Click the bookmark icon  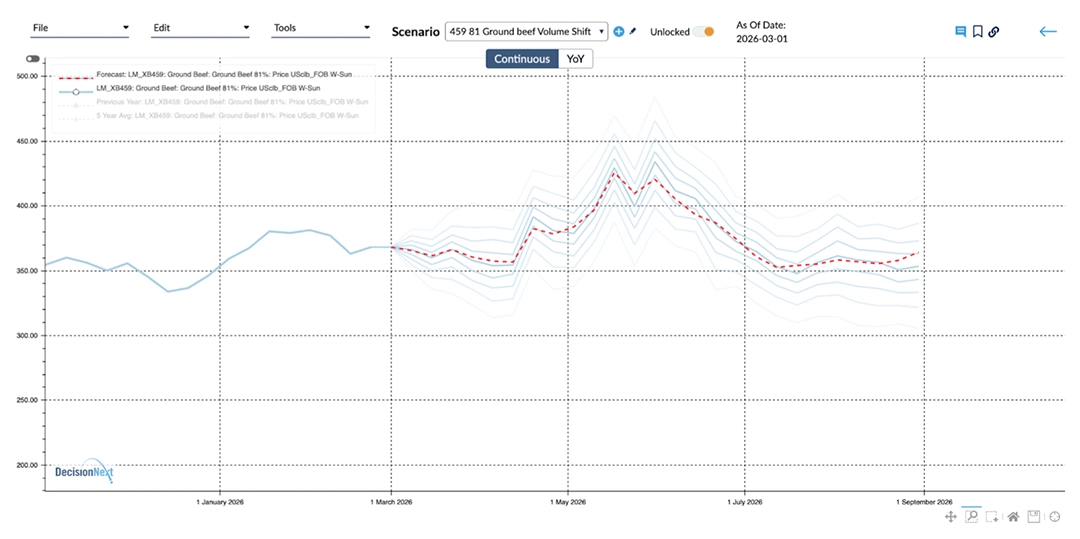(977, 32)
